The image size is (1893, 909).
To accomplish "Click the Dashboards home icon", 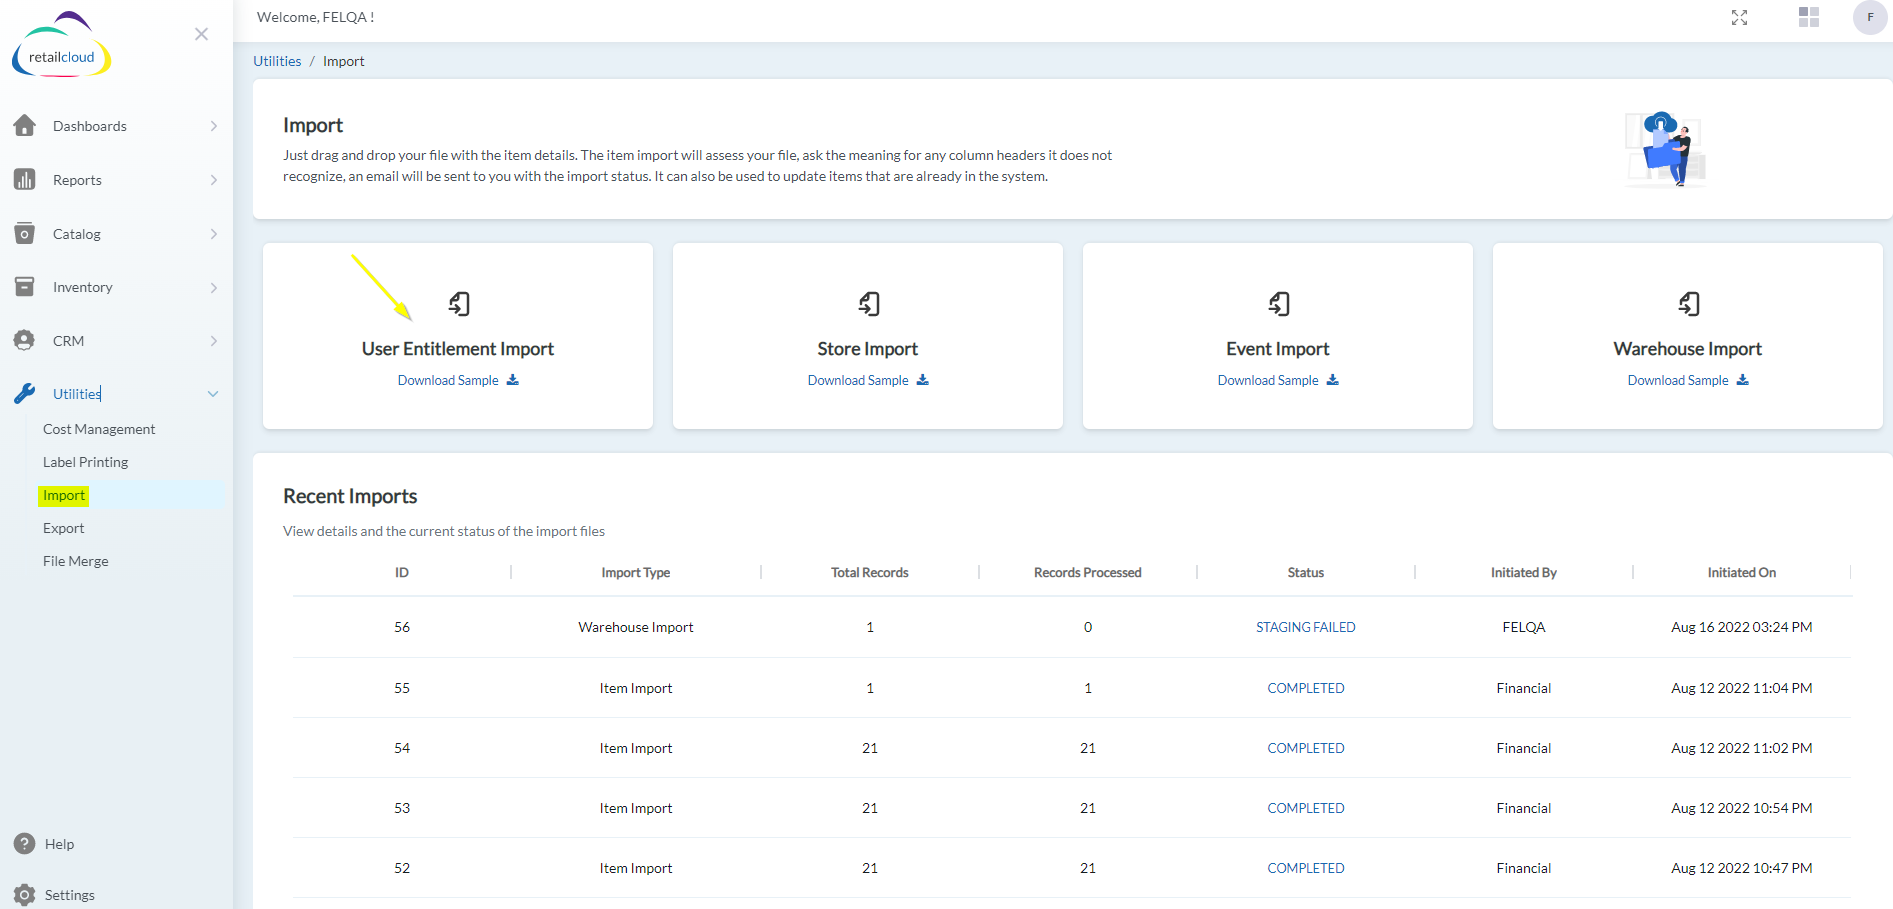I will click(x=25, y=126).
